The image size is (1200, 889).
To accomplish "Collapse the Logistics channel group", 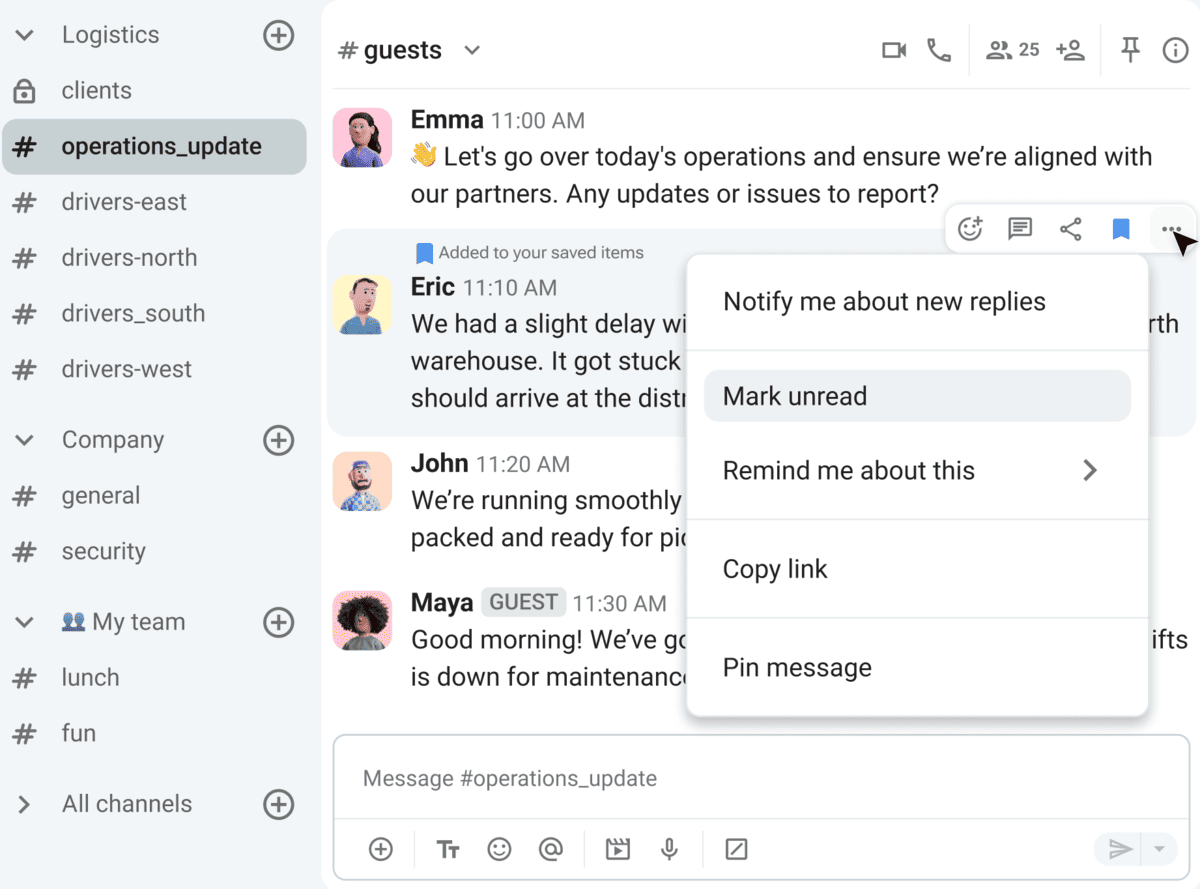I will pos(26,35).
